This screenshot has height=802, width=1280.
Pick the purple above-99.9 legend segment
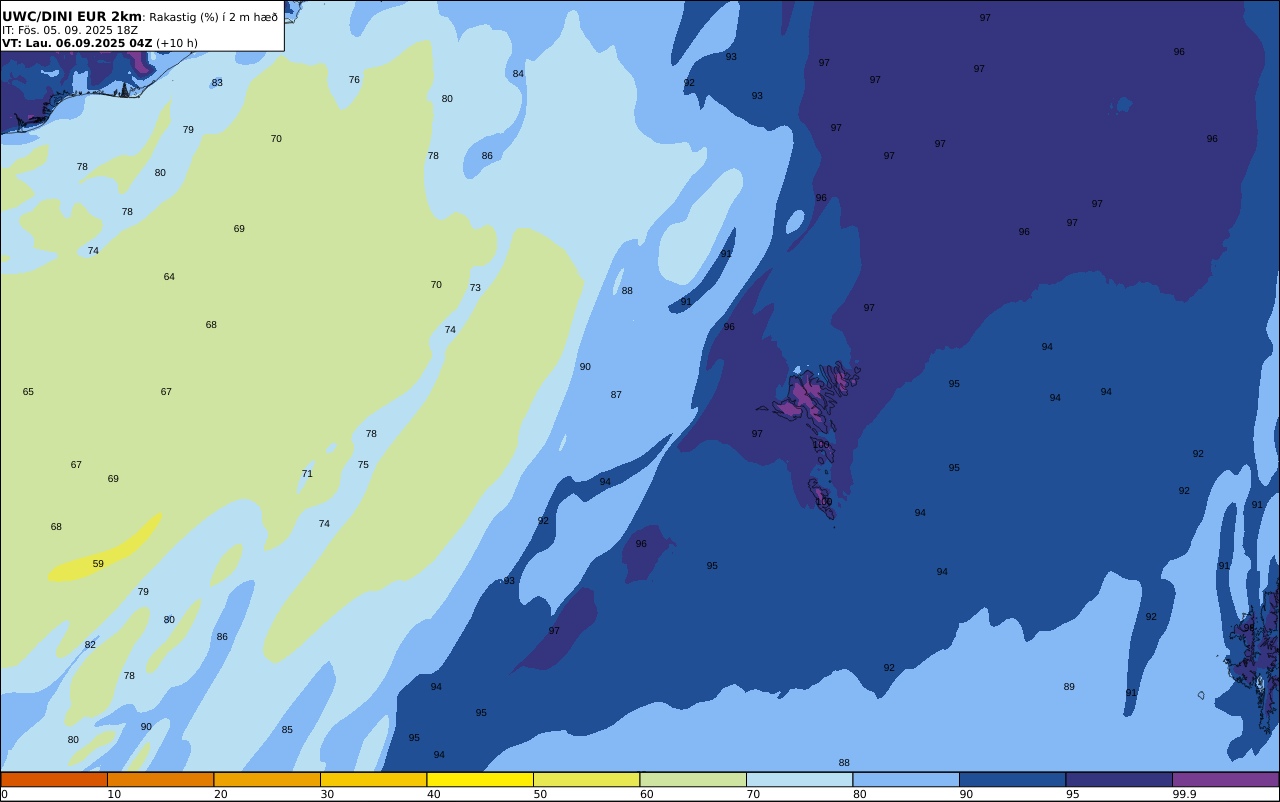[x=1225, y=779]
